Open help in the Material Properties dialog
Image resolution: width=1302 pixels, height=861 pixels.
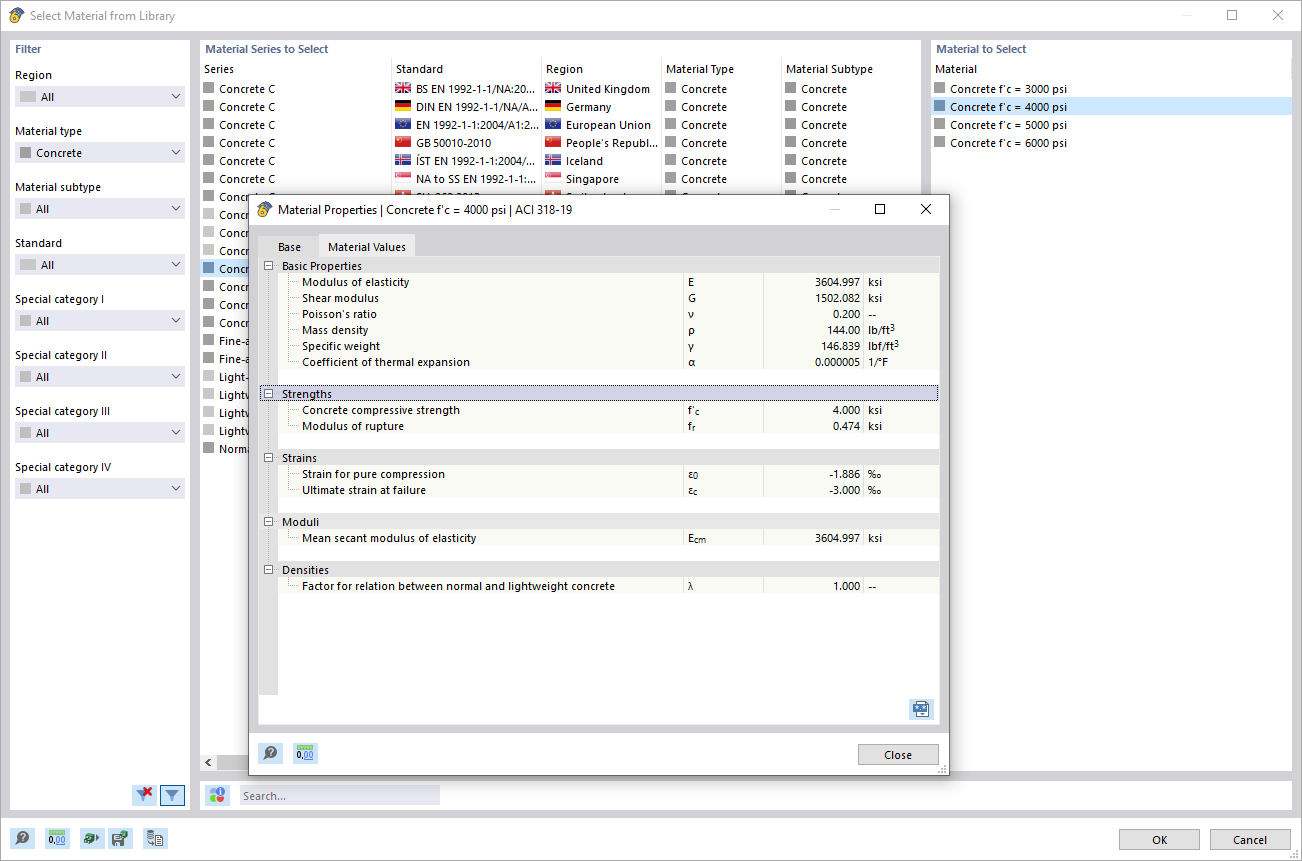270,753
